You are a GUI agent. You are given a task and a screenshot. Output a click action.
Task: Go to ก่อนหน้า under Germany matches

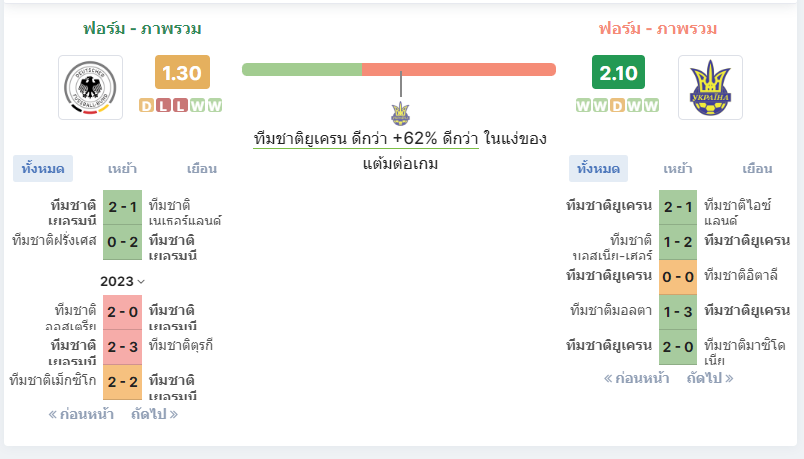[x=81, y=414]
